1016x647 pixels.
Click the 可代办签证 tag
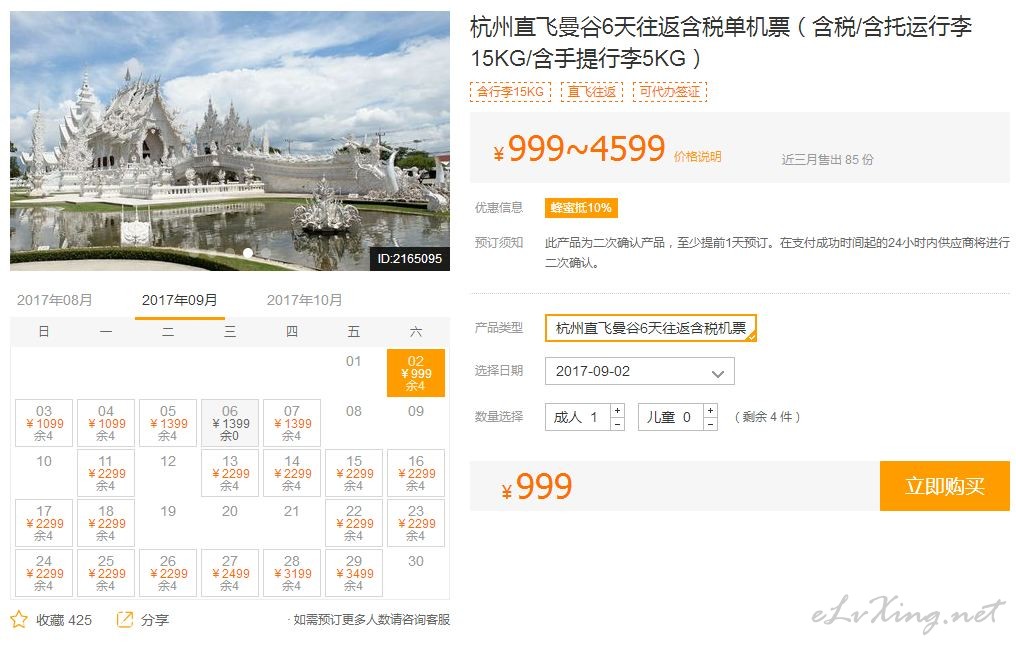[x=670, y=92]
